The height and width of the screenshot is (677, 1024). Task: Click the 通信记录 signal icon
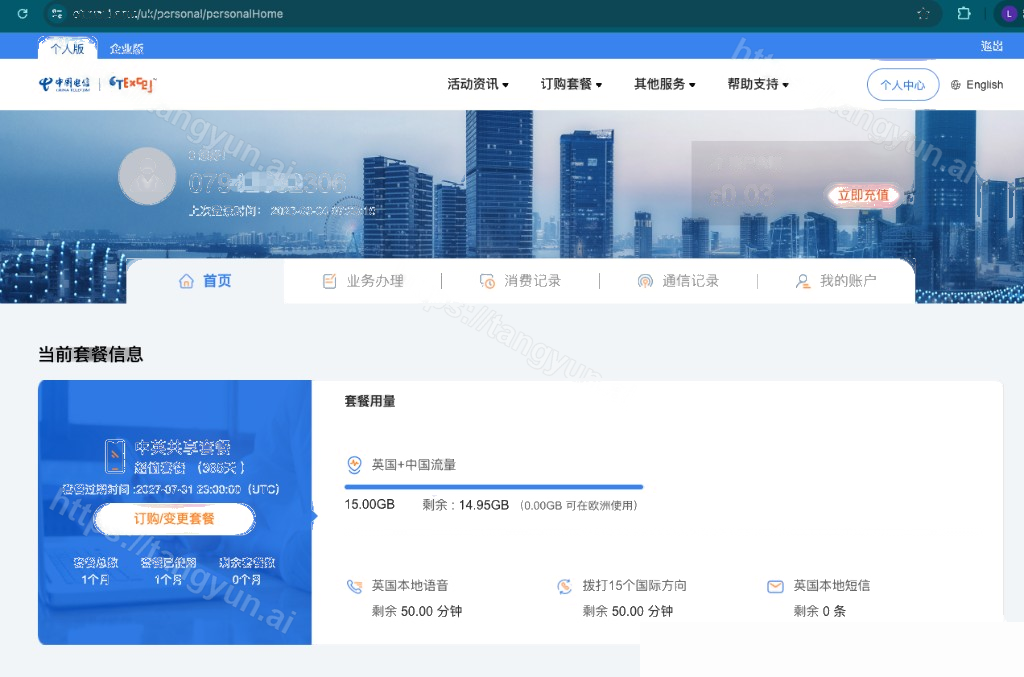pos(645,281)
